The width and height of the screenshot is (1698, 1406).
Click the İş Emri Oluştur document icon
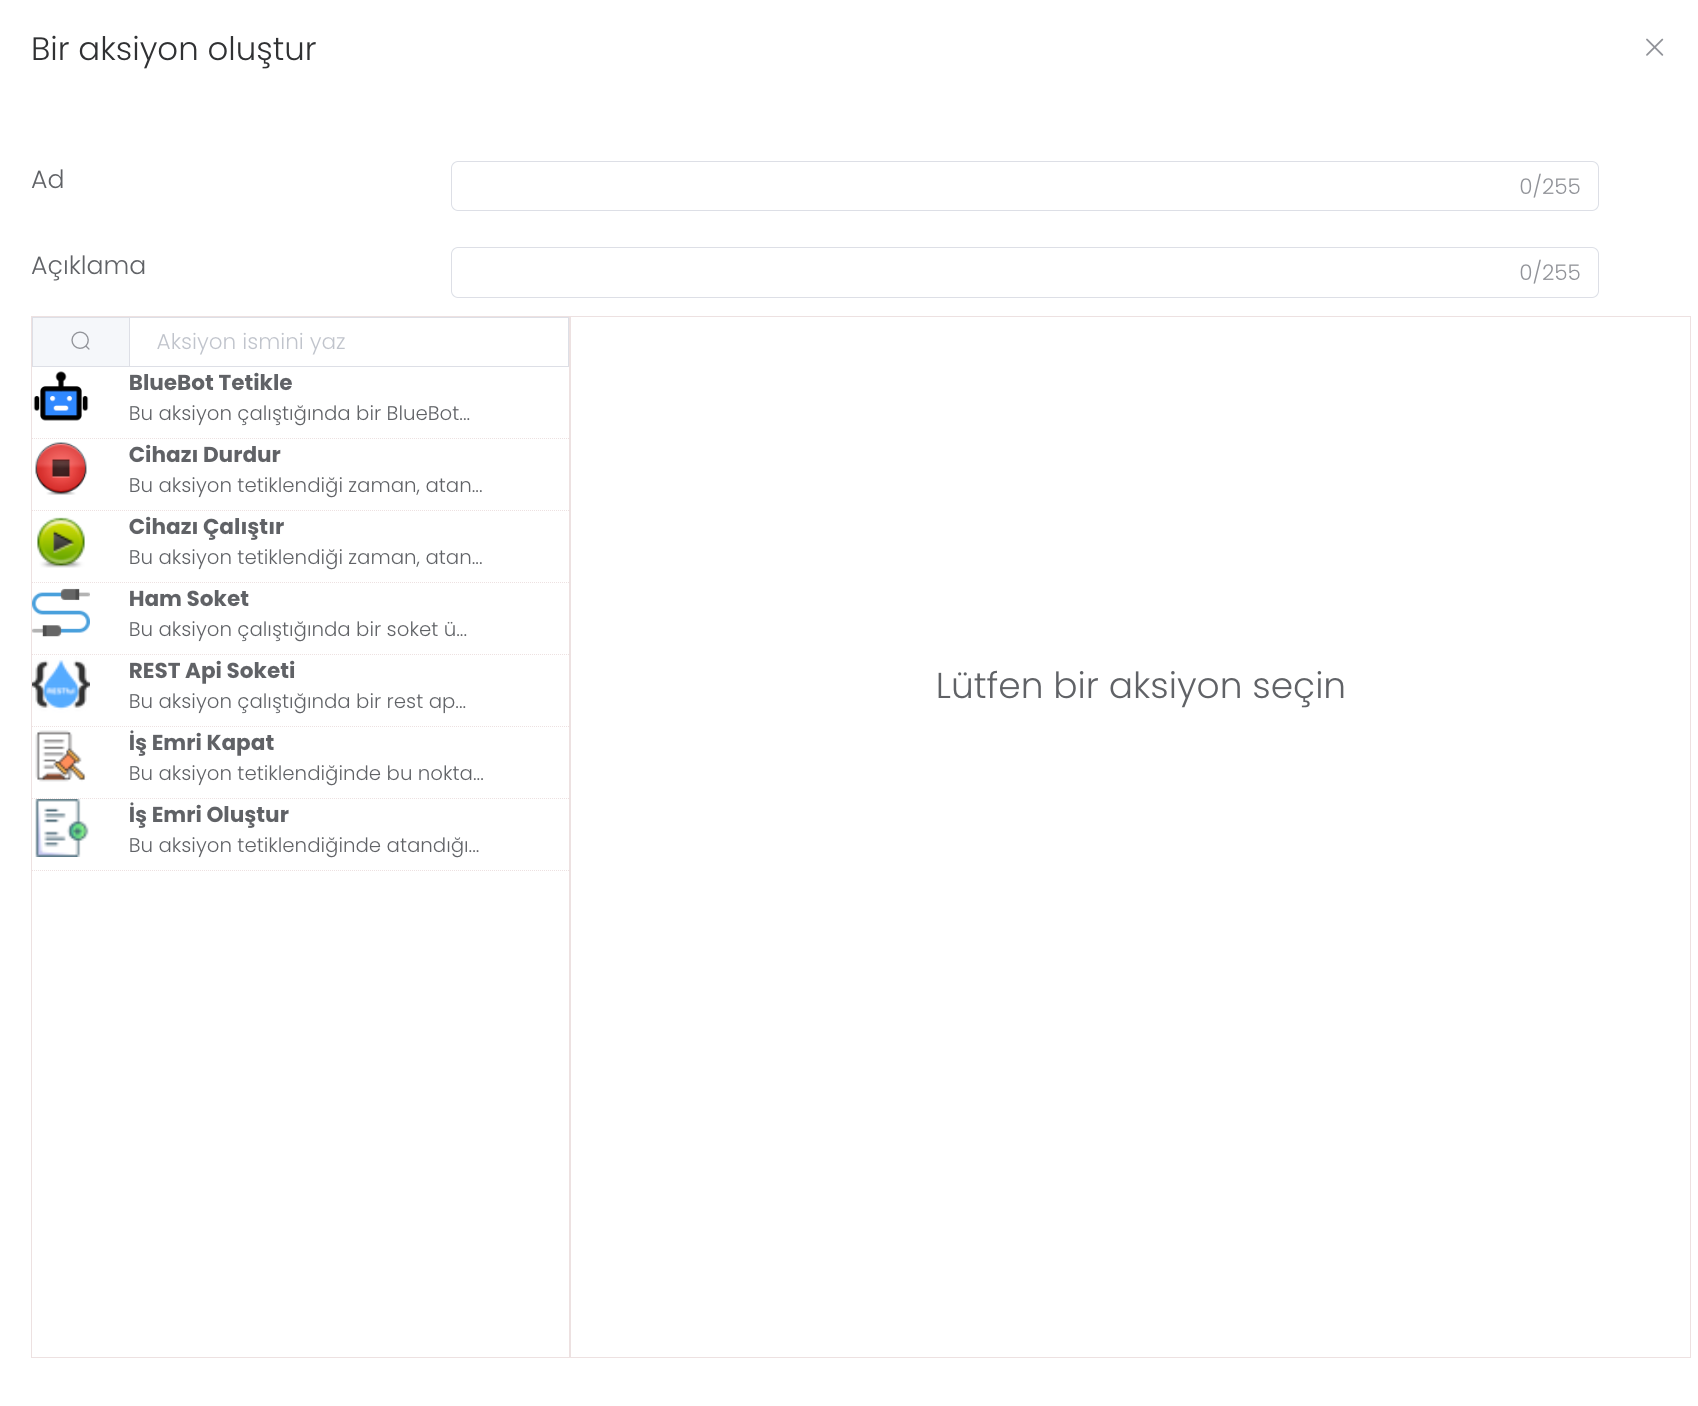(x=61, y=829)
